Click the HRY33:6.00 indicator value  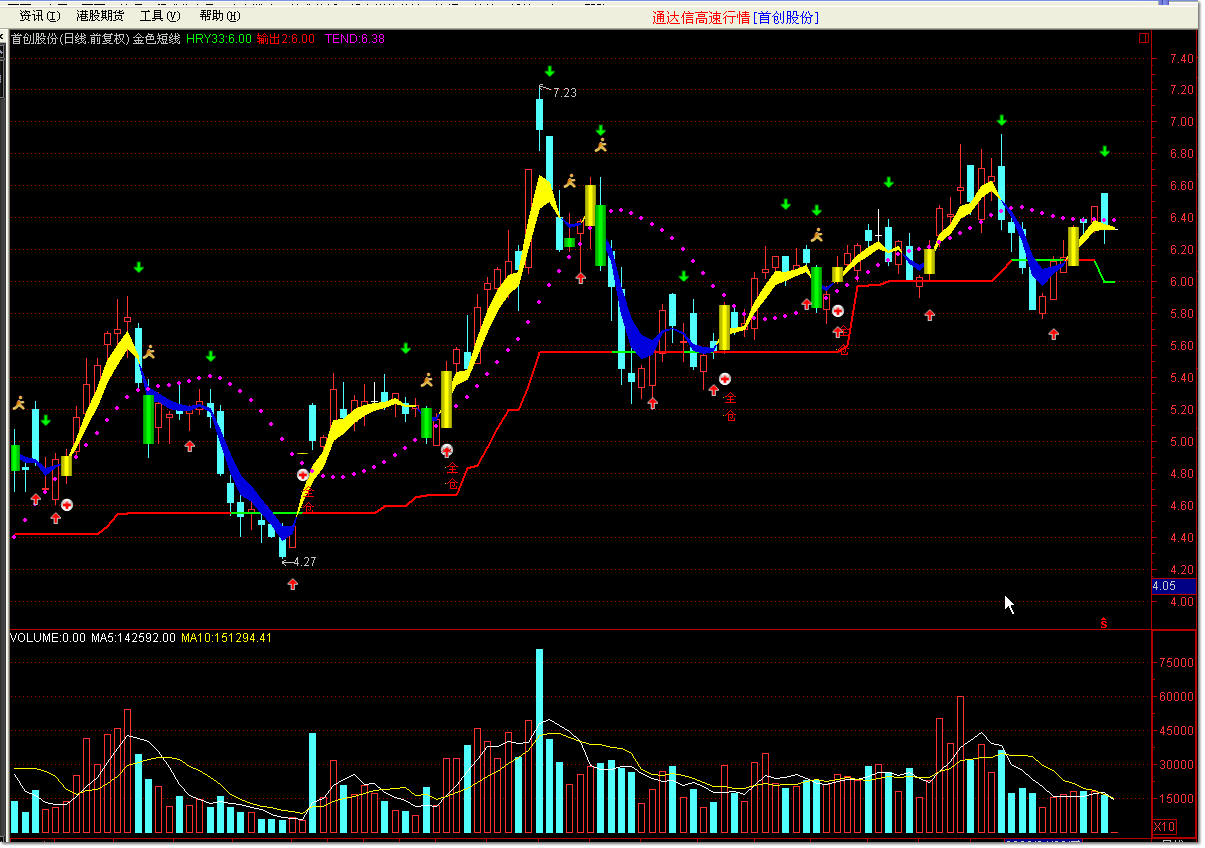[x=219, y=39]
